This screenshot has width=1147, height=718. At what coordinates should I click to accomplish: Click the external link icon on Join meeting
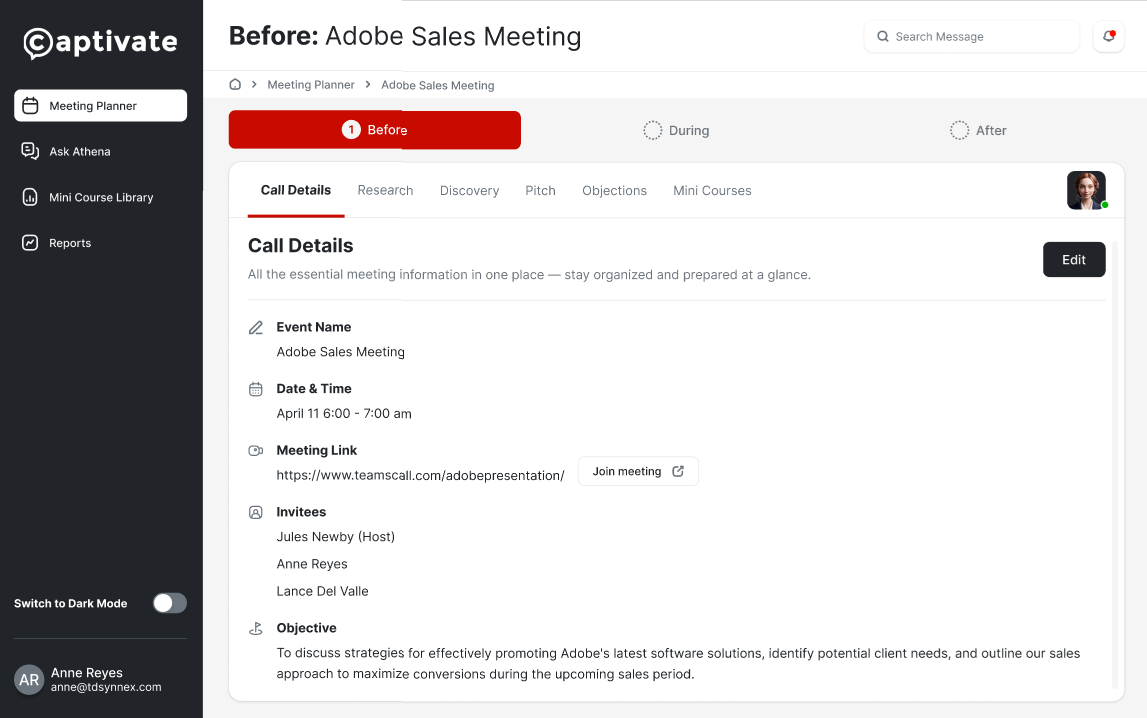(678, 472)
